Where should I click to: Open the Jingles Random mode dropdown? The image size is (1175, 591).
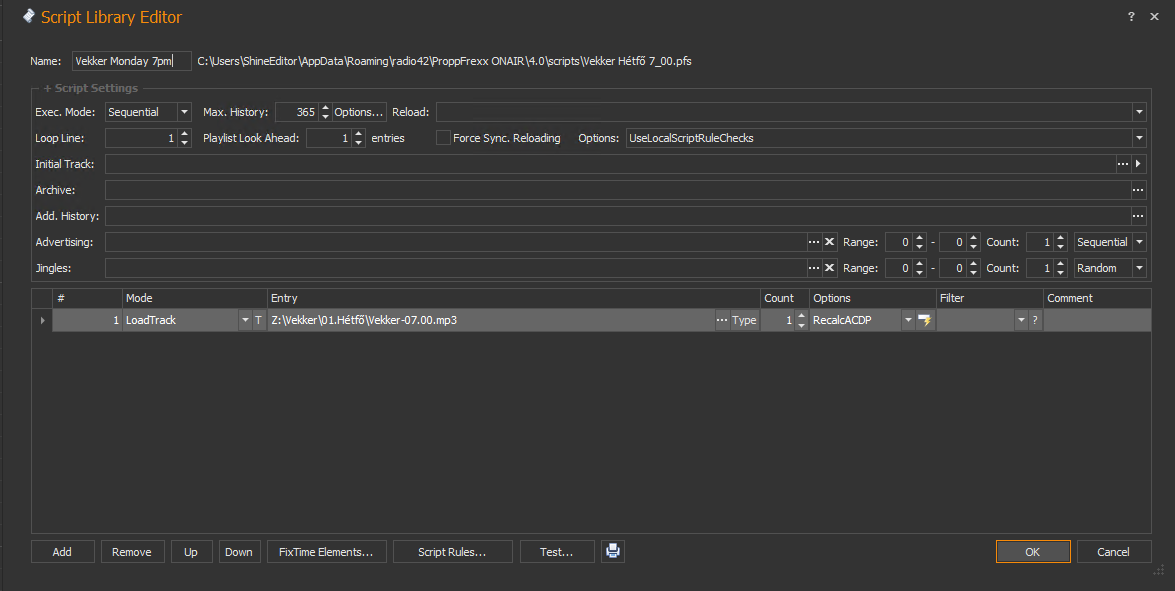tap(1138, 268)
